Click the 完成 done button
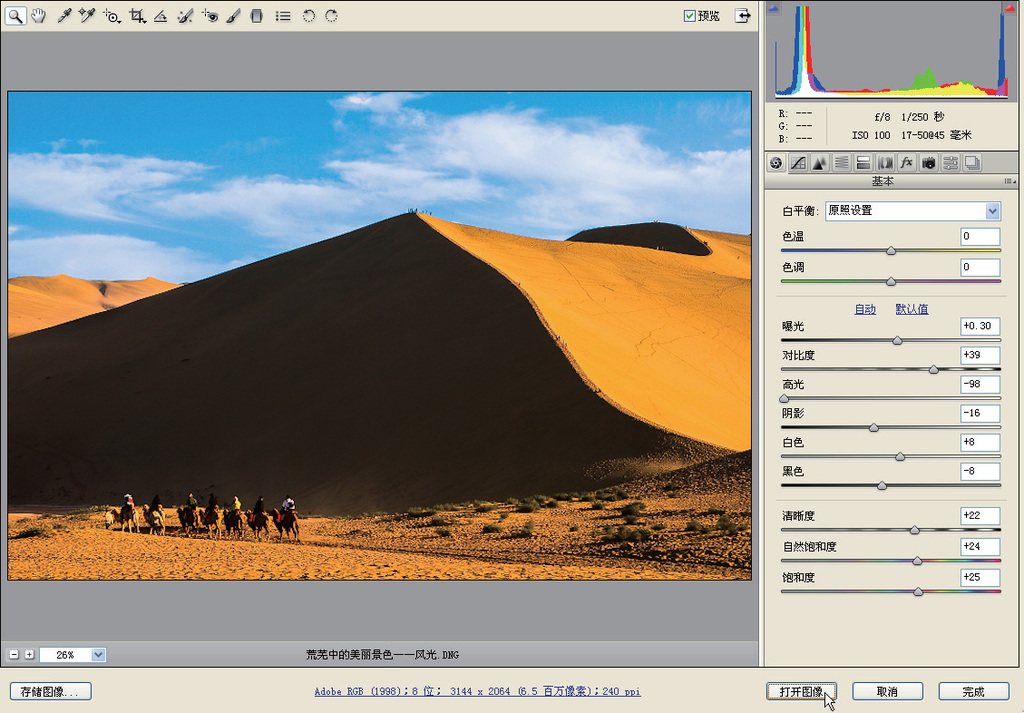Screen dimensions: 1024x713 [x=973, y=691]
